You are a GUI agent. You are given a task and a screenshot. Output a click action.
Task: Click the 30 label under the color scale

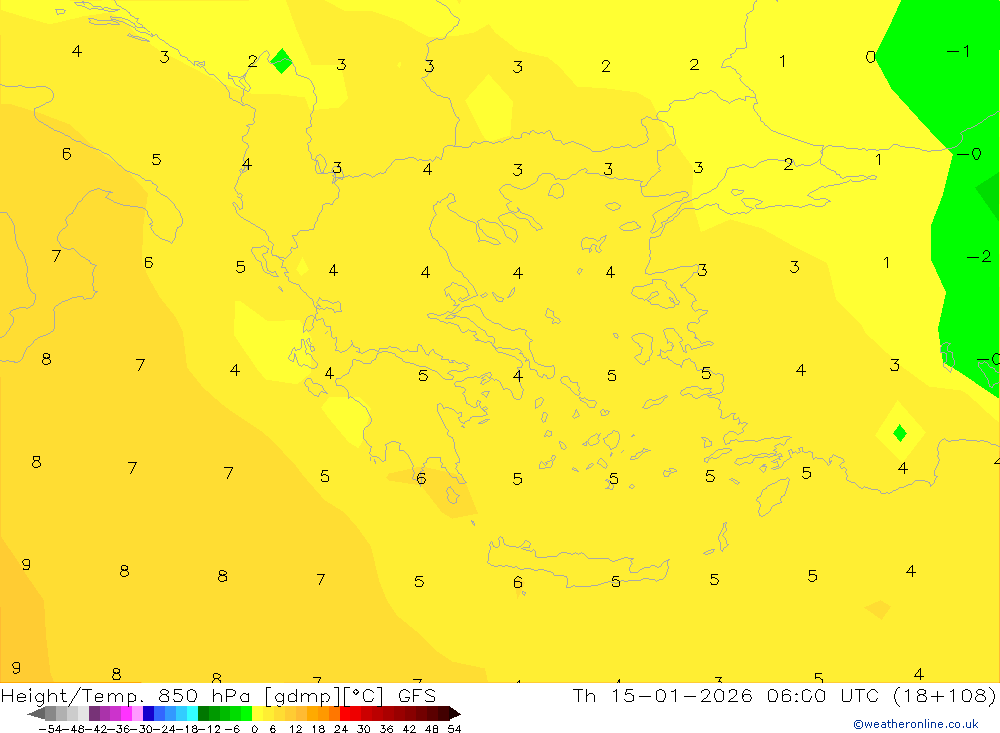[x=364, y=729]
